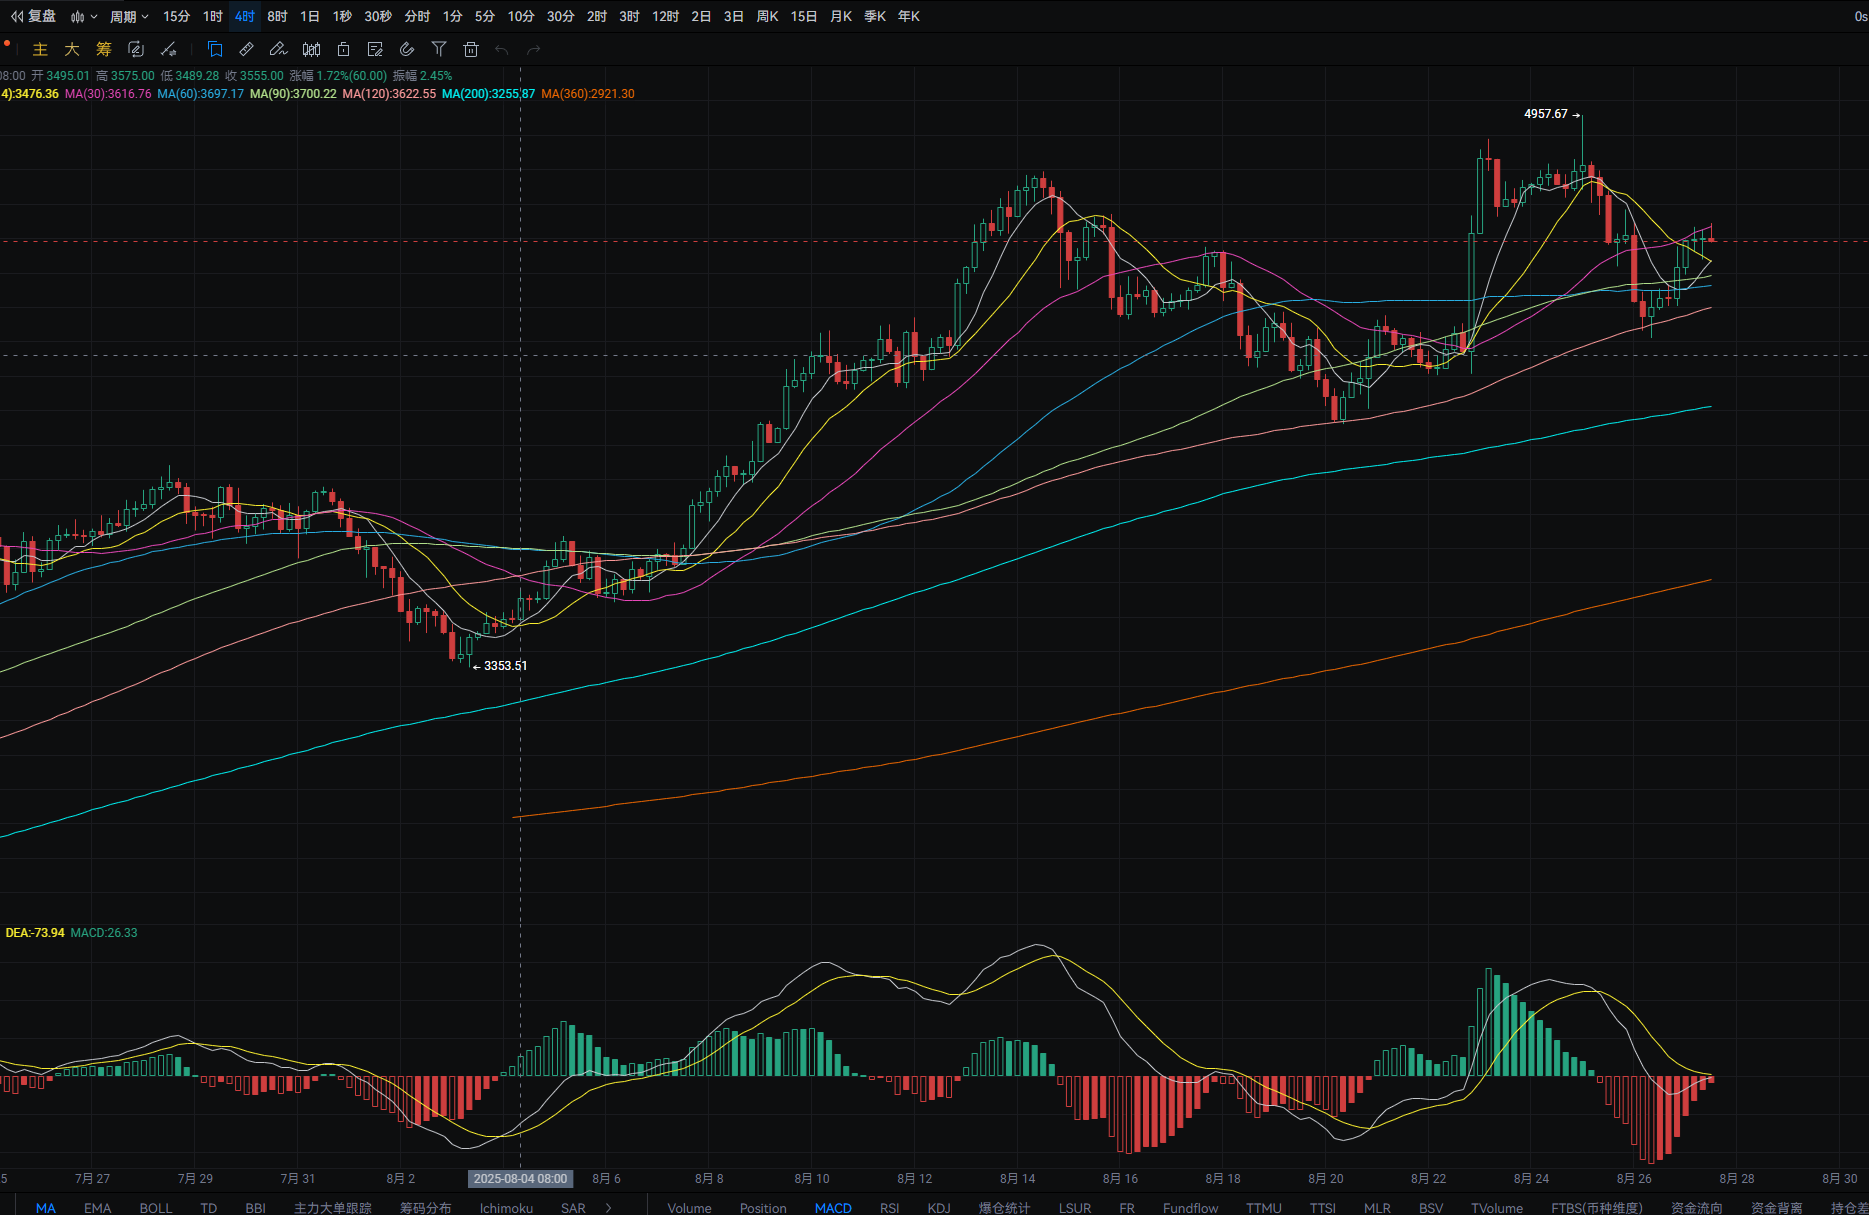Click the redo arrow icon

[534, 49]
